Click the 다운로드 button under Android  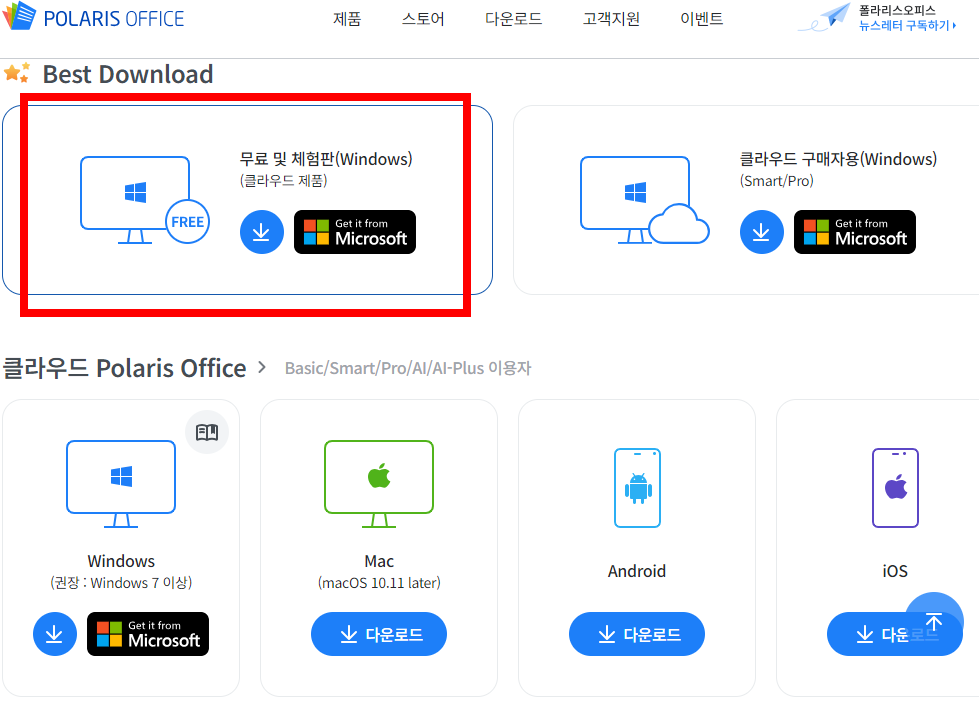tap(637, 634)
